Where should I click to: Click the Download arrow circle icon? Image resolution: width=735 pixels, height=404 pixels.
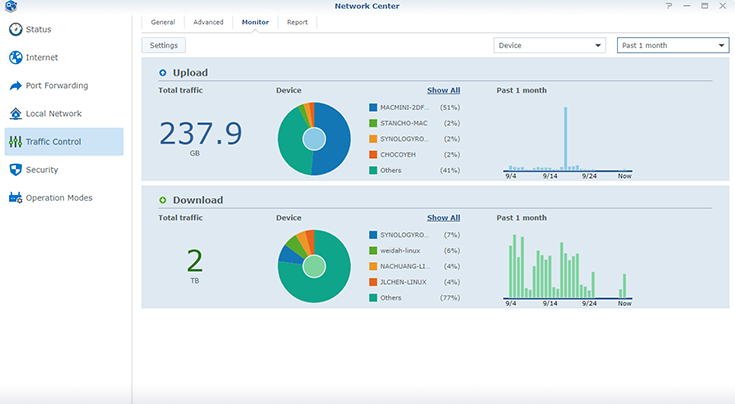[163, 200]
